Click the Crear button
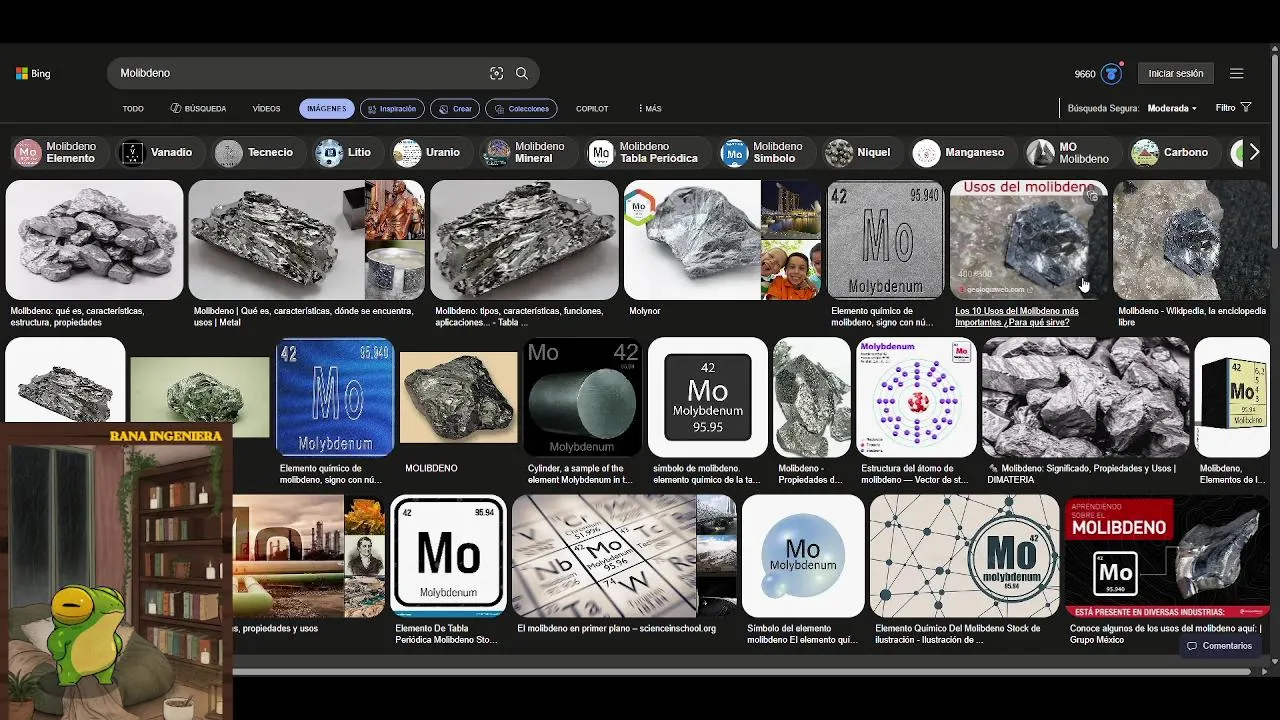The width and height of the screenshot is (1280, 720). [455, 108]
